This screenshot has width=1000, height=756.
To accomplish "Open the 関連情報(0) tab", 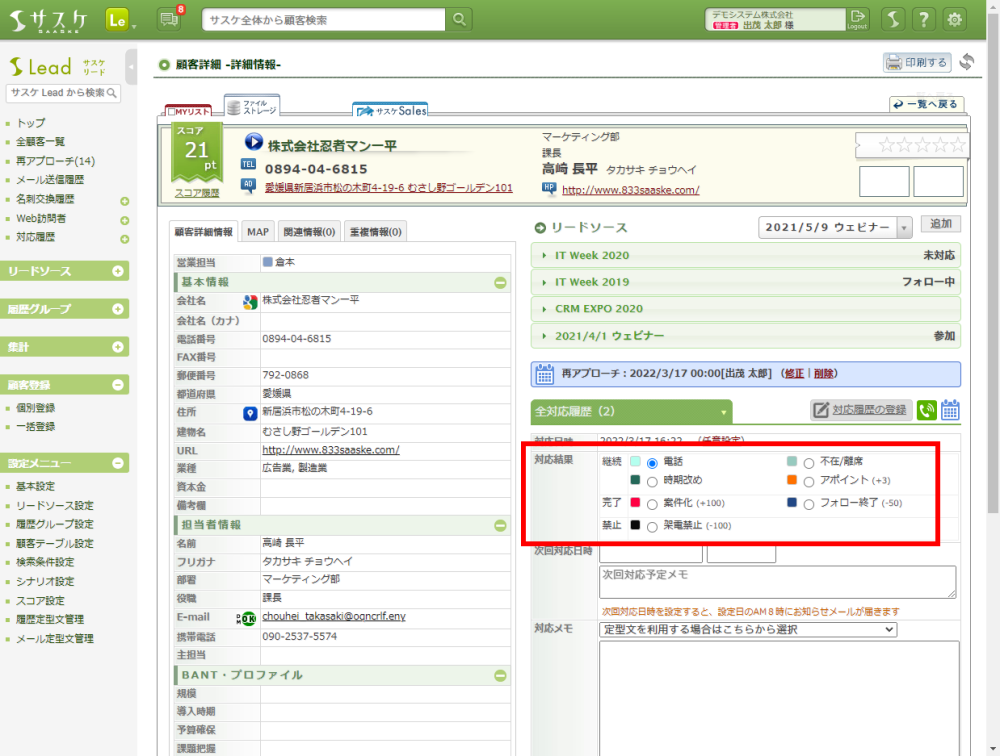I will pos(309,232).
